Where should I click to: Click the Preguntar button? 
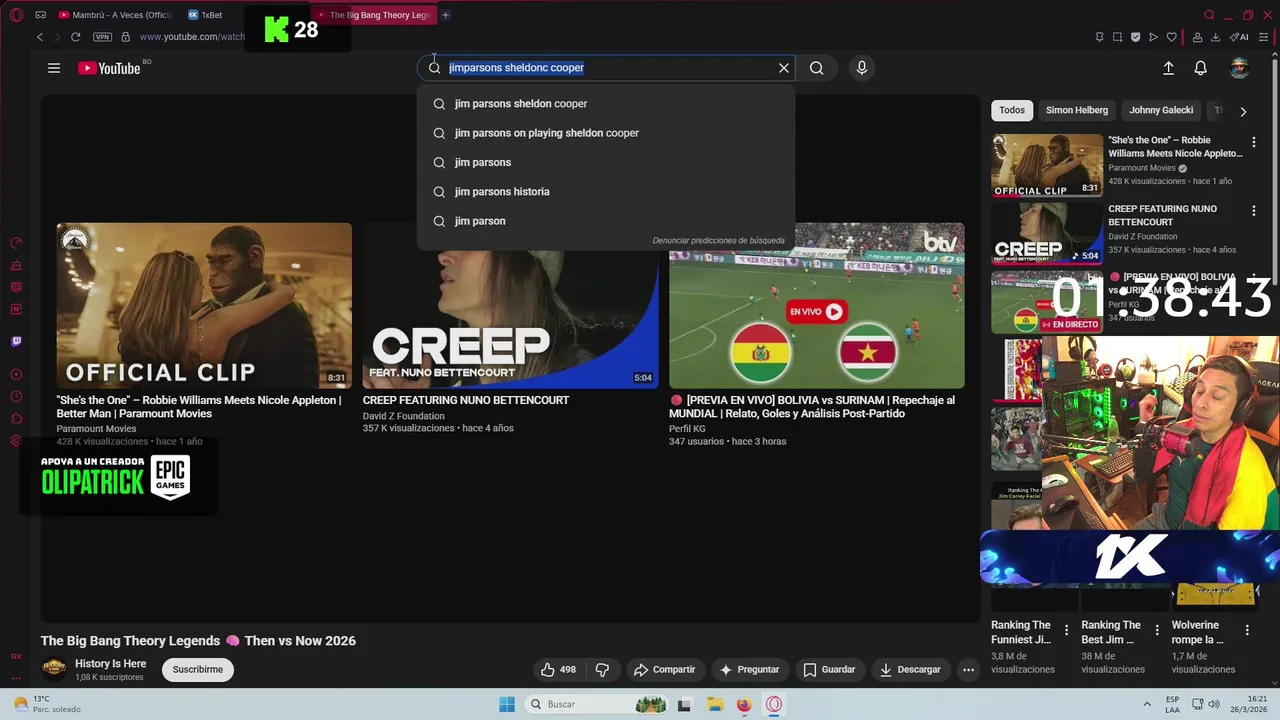point(750,669)
